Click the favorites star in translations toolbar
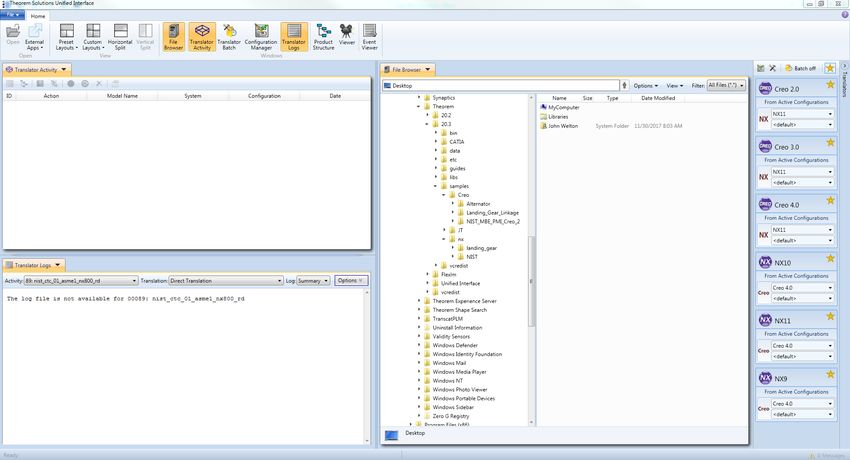The width and height of the screenshot is (850, 460). 830,68
